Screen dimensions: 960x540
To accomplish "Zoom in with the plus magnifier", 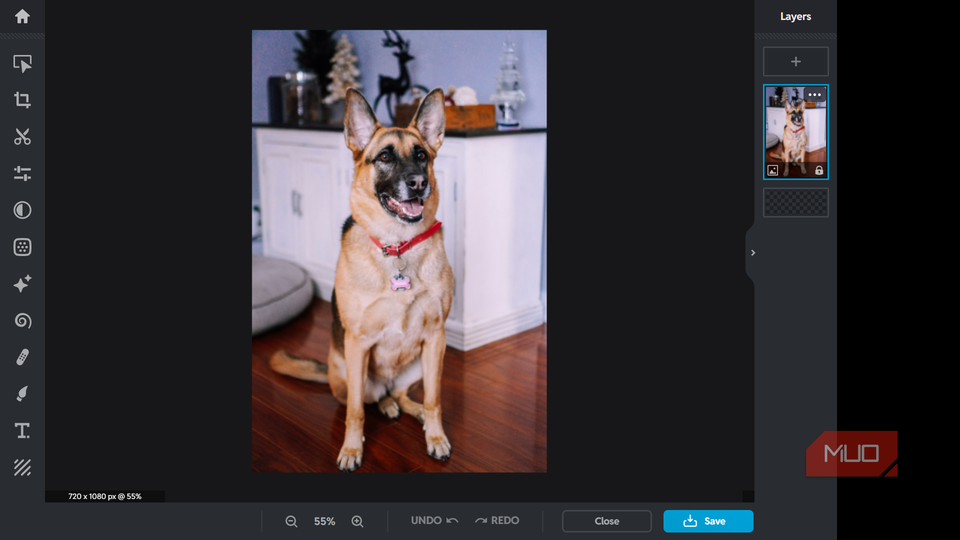I will [358, 522].
